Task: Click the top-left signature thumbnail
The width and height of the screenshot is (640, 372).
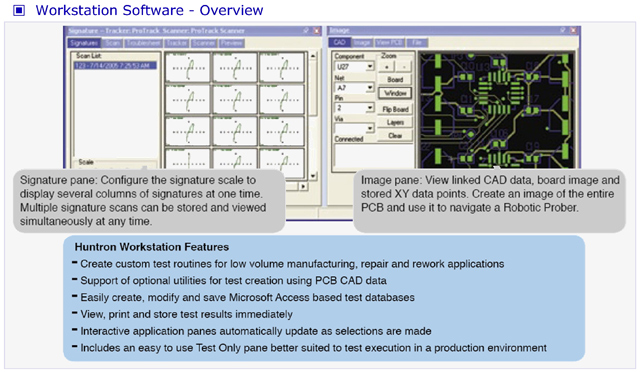Action: click(187, 67)
